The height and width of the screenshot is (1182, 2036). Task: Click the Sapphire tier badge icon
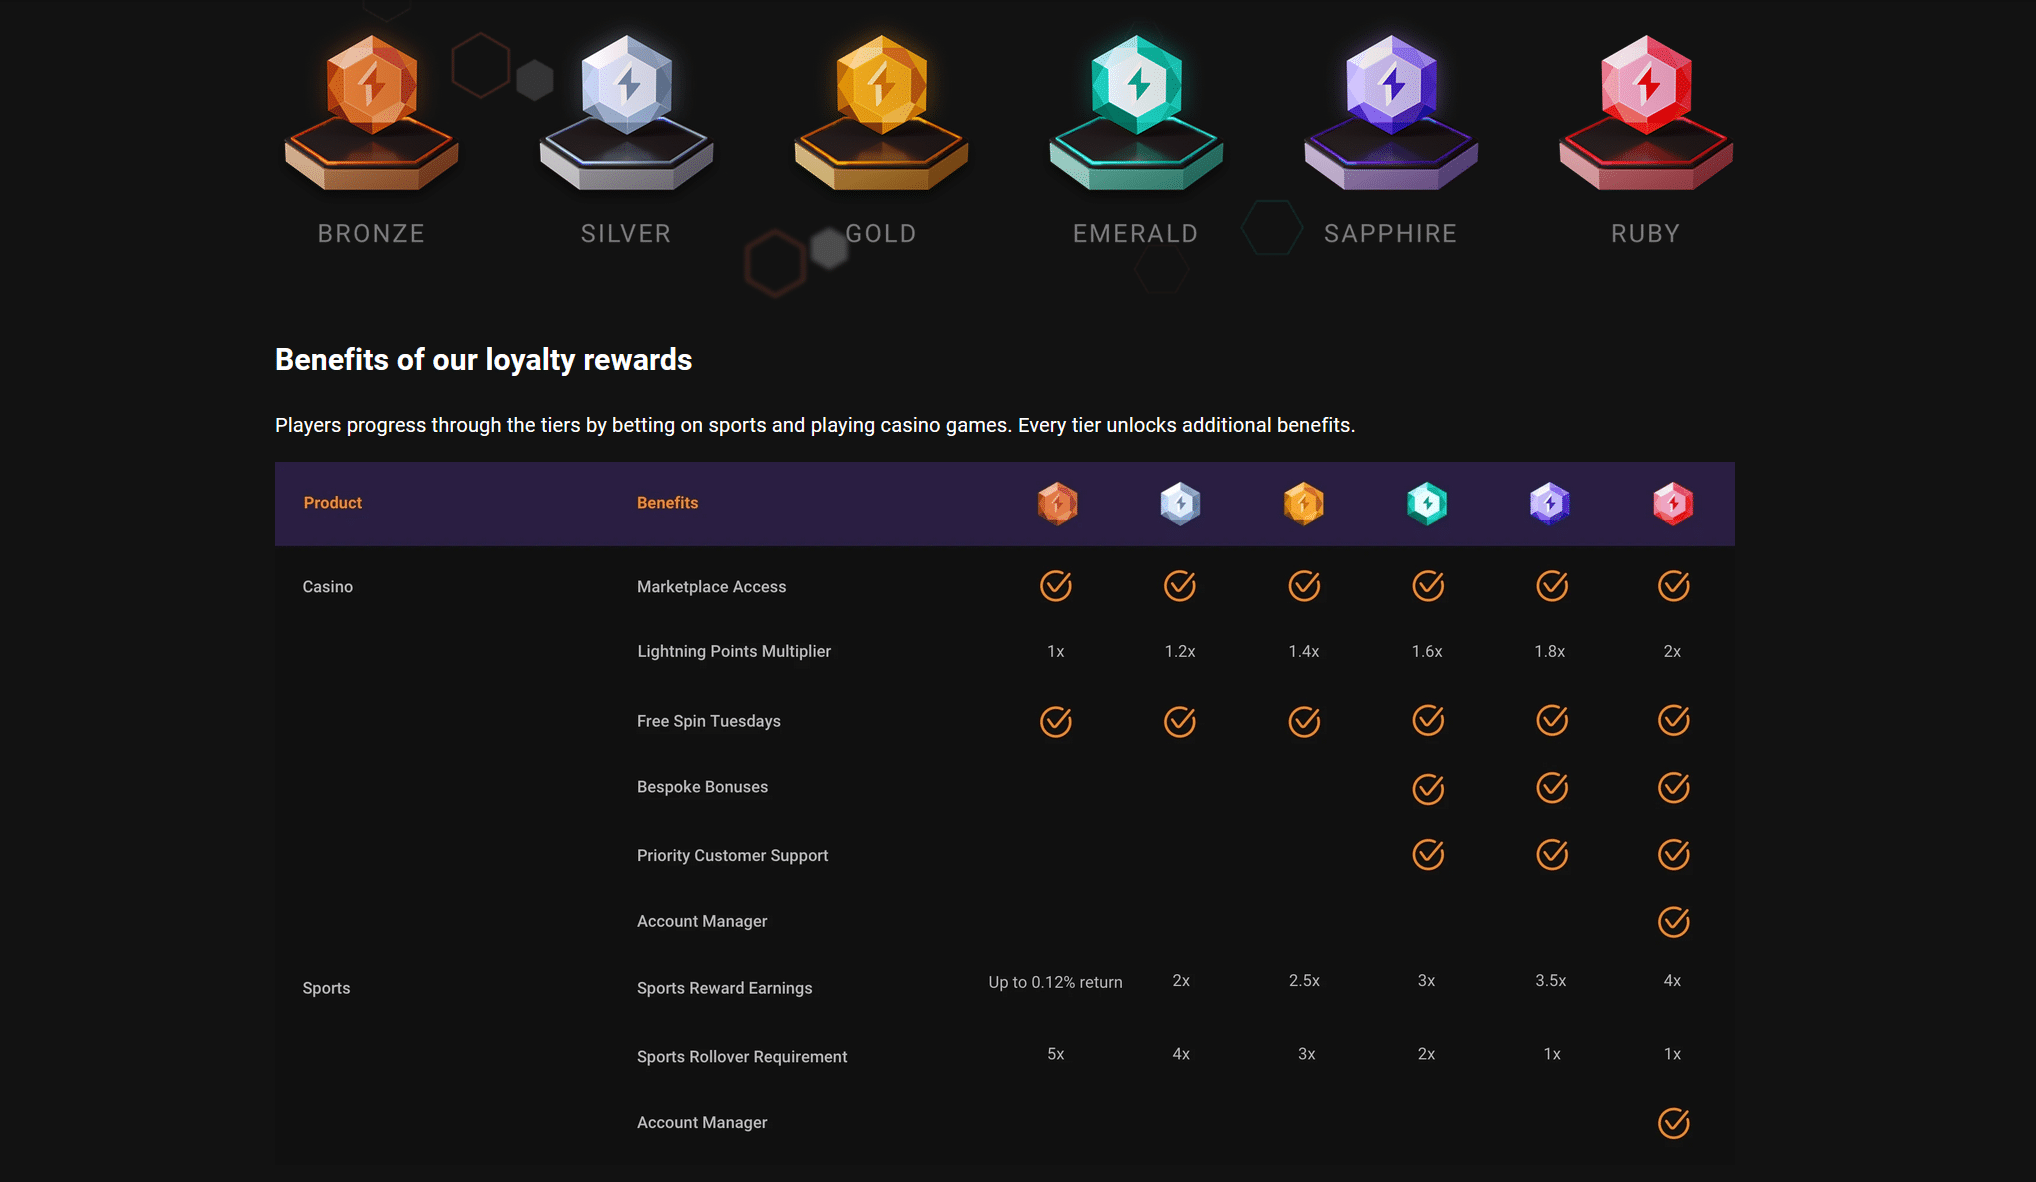coord(1391,105)
